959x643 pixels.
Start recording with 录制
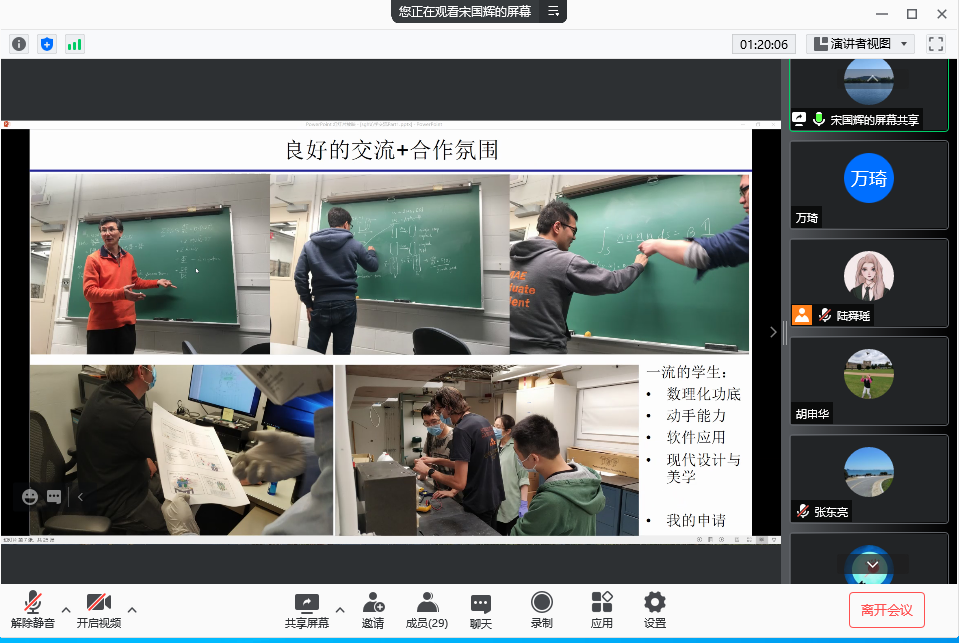pos(541,609)
